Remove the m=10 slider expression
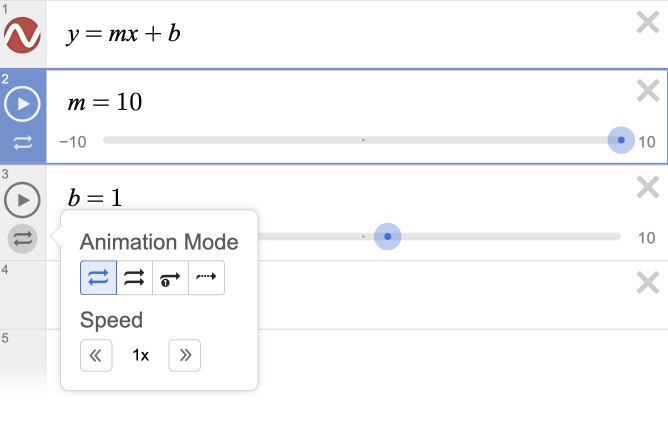 tap(648, 92)
